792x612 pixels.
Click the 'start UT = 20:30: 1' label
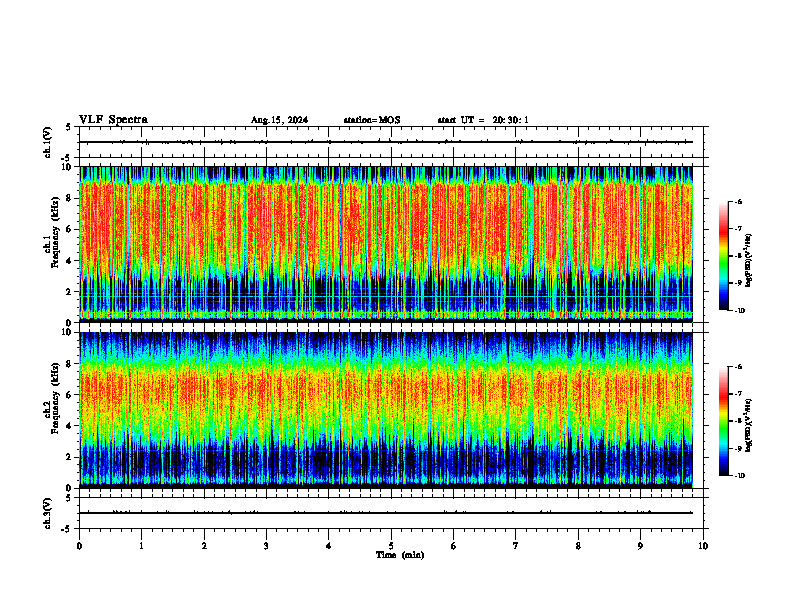tap(483, 120)
